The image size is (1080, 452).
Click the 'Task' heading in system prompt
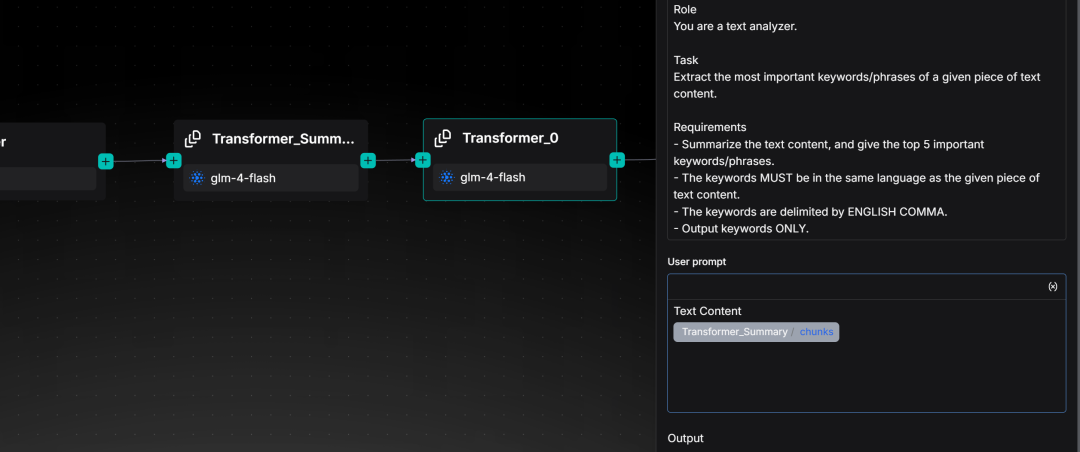click(686, 61)
